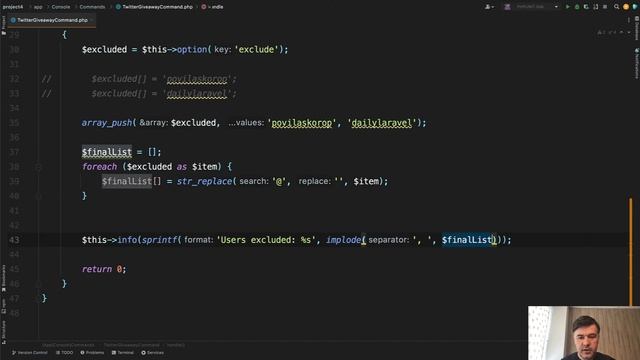The width and height of the screenshot is (640, 360).
Task: Click the $finalList variable on line 37
Action: [107, 152]
